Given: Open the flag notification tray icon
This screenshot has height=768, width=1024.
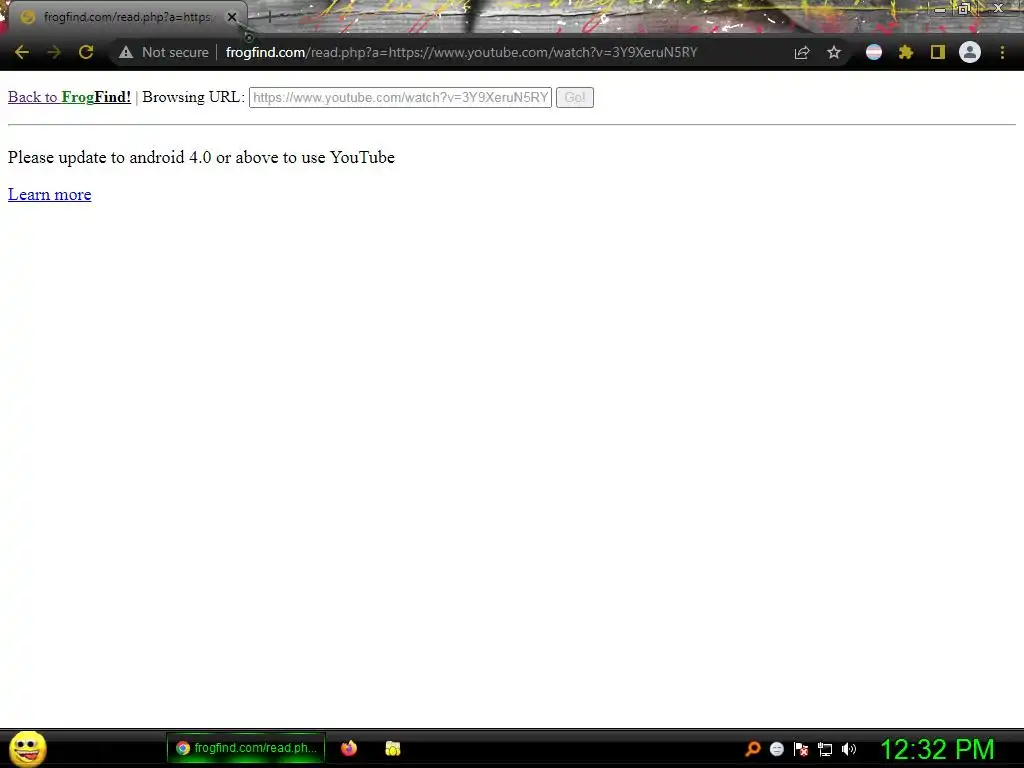Looking at the screenshot, I should coord(801,749).
